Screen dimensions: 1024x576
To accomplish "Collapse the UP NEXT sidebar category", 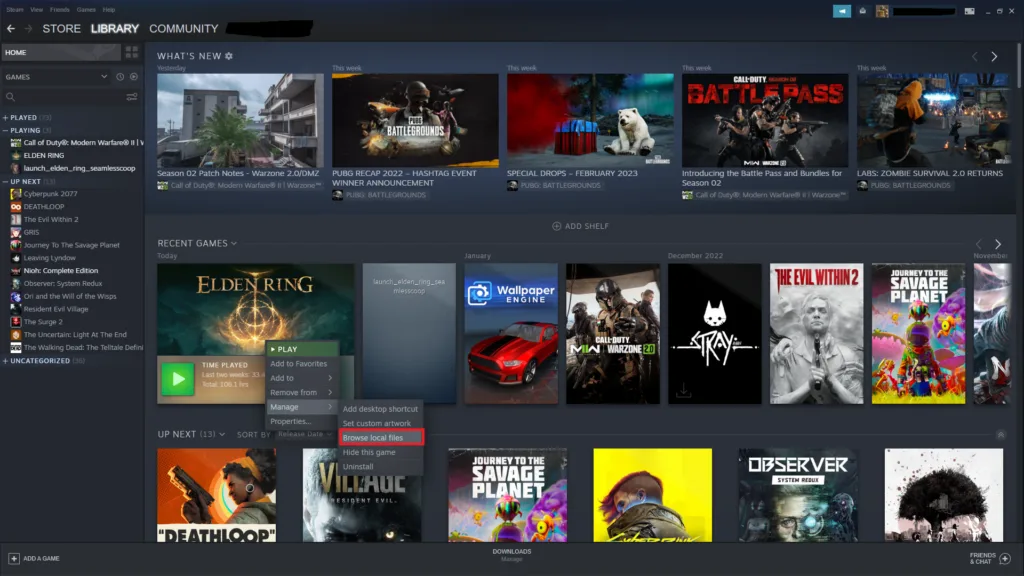I will click(x=25, y=182).
